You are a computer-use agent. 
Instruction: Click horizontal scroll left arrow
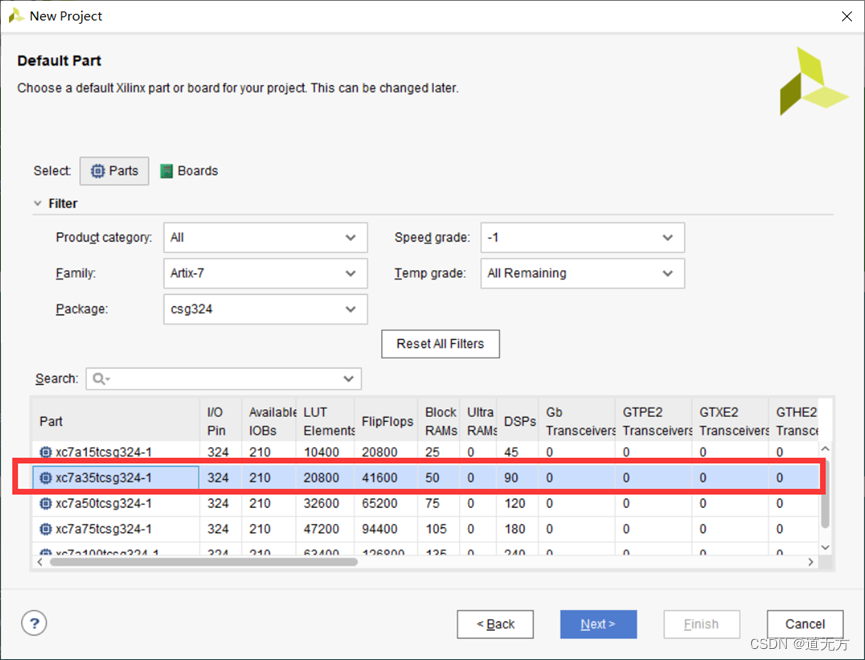tap(39, 562)
